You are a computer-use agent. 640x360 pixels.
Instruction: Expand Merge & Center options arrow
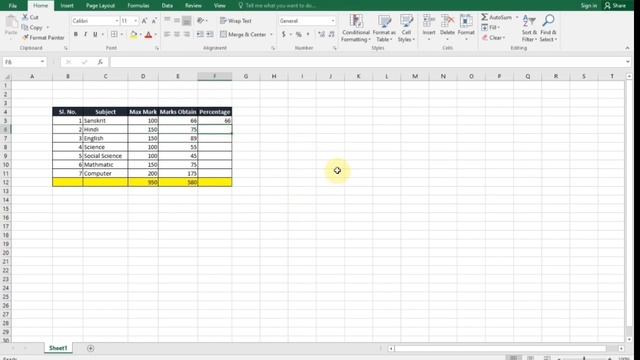pos(271,35)
